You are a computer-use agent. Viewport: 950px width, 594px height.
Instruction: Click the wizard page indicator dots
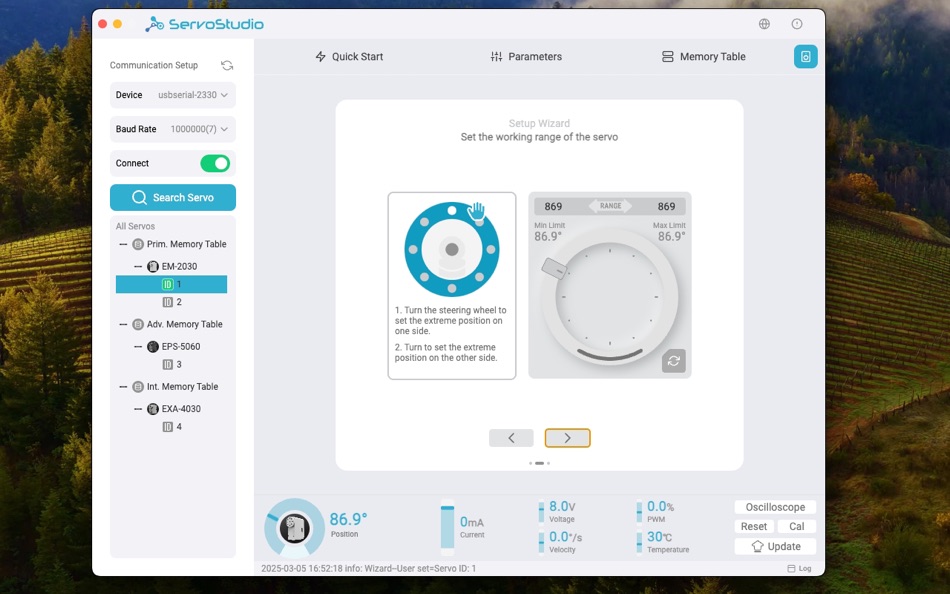click(x=539, y=463)
